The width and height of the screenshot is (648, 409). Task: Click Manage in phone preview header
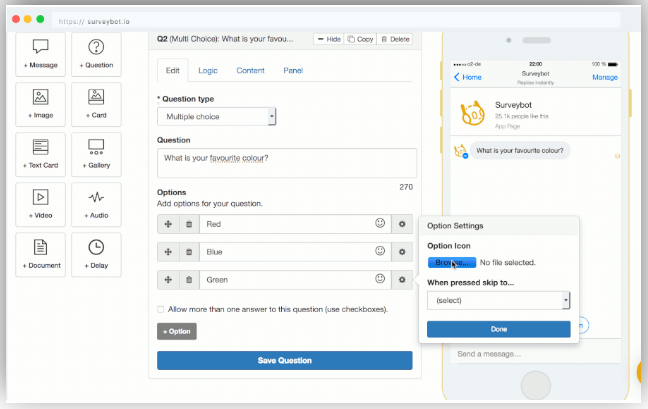click(605, 77)
